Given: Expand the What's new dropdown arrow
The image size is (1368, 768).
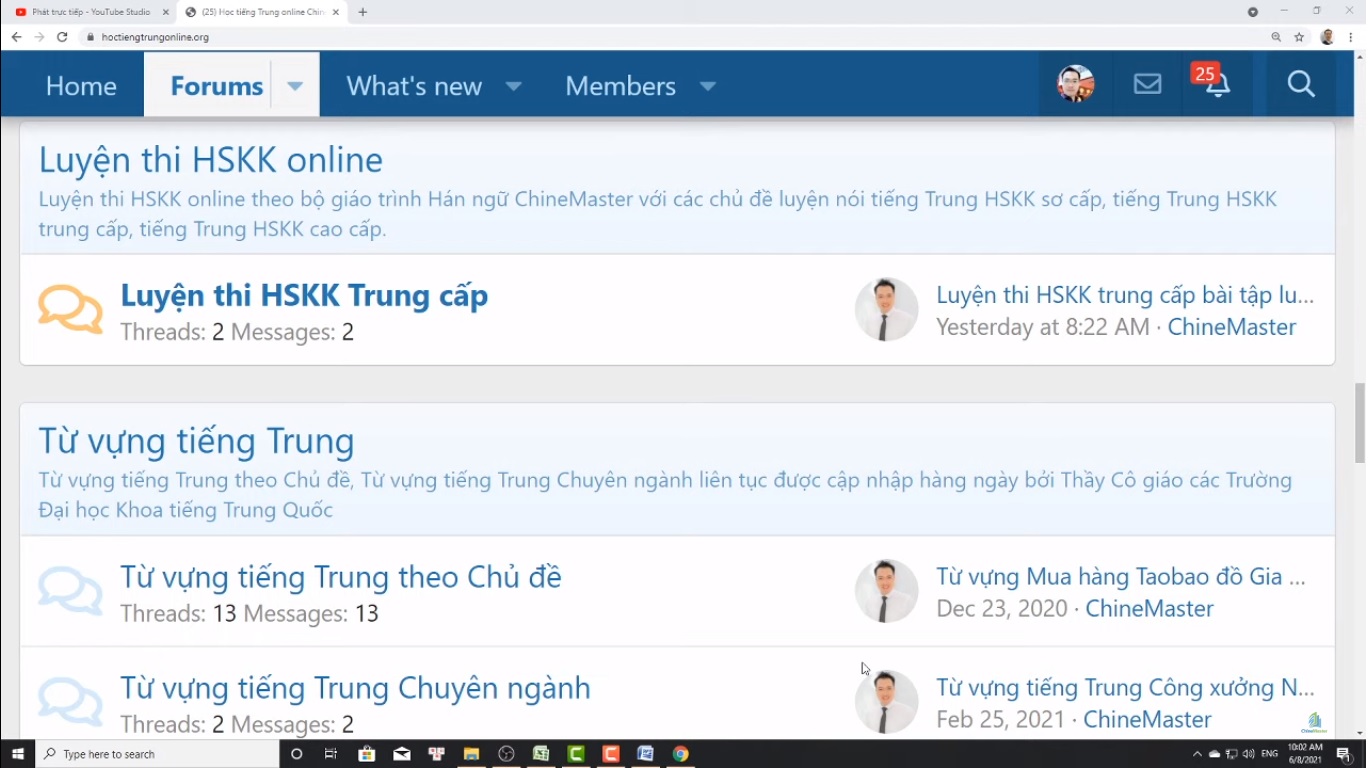Looking at the screenshot, I should (x=513, y=86).
